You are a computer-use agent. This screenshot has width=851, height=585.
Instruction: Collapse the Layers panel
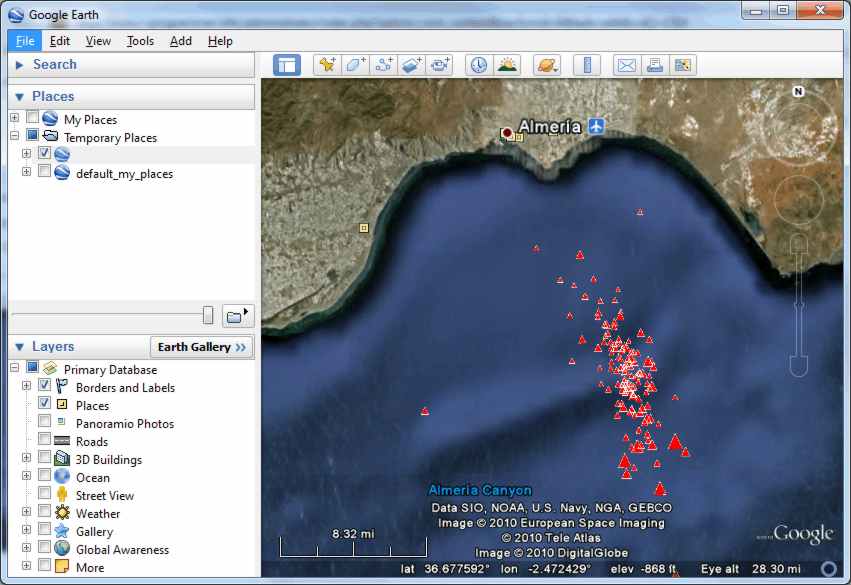coord(20,347)
